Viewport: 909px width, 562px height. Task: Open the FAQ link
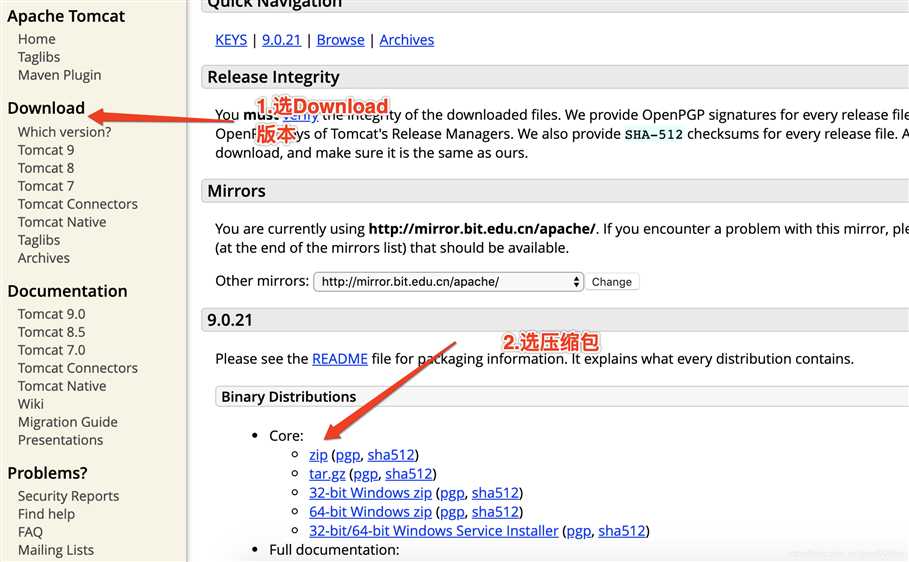point(30,532)
